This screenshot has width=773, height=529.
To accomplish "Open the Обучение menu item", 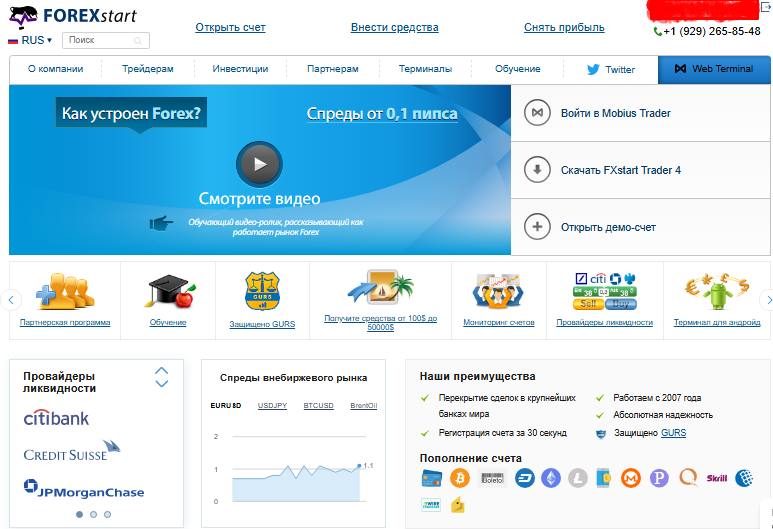I will tap(518, 69).
